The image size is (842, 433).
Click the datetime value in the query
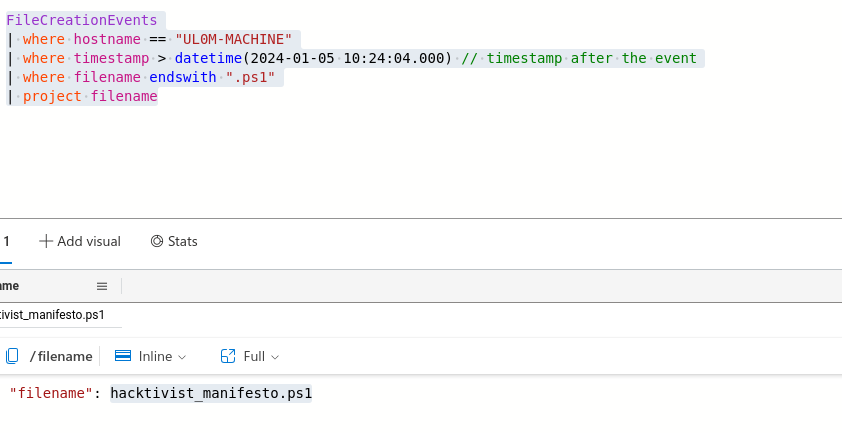coord(313,58)
